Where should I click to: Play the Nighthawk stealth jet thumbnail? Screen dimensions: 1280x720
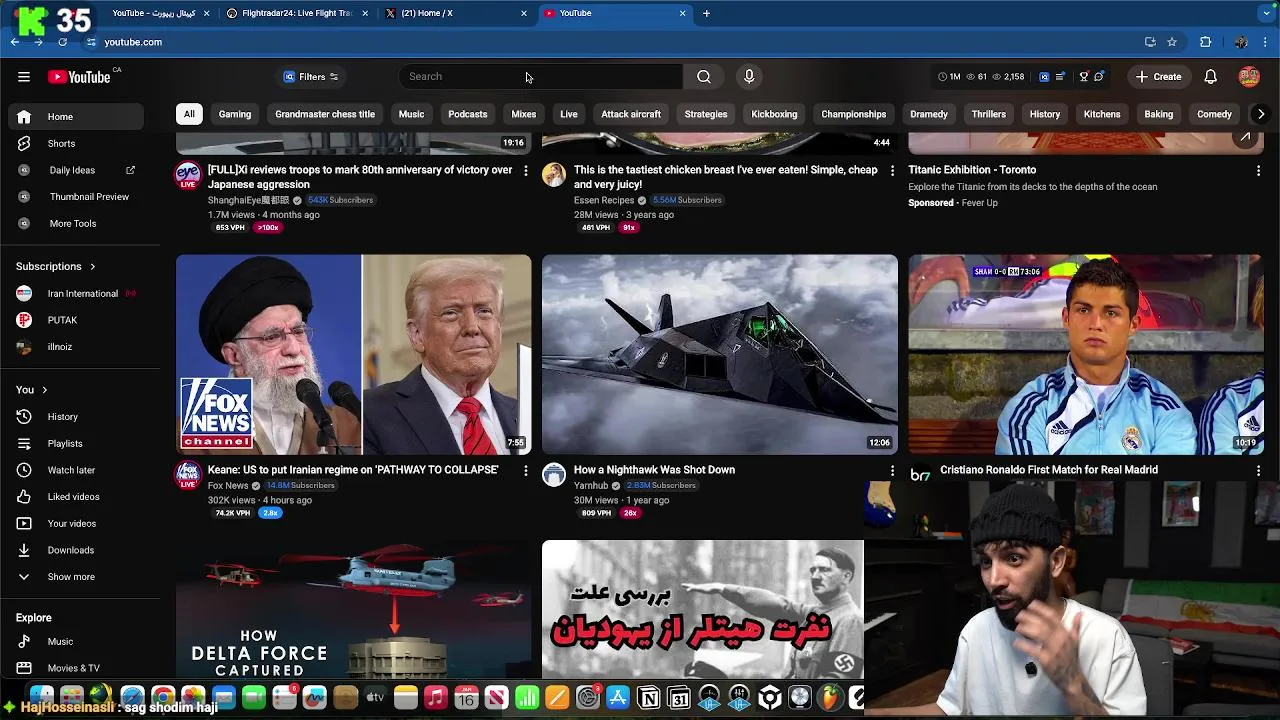tap(720, 354)
